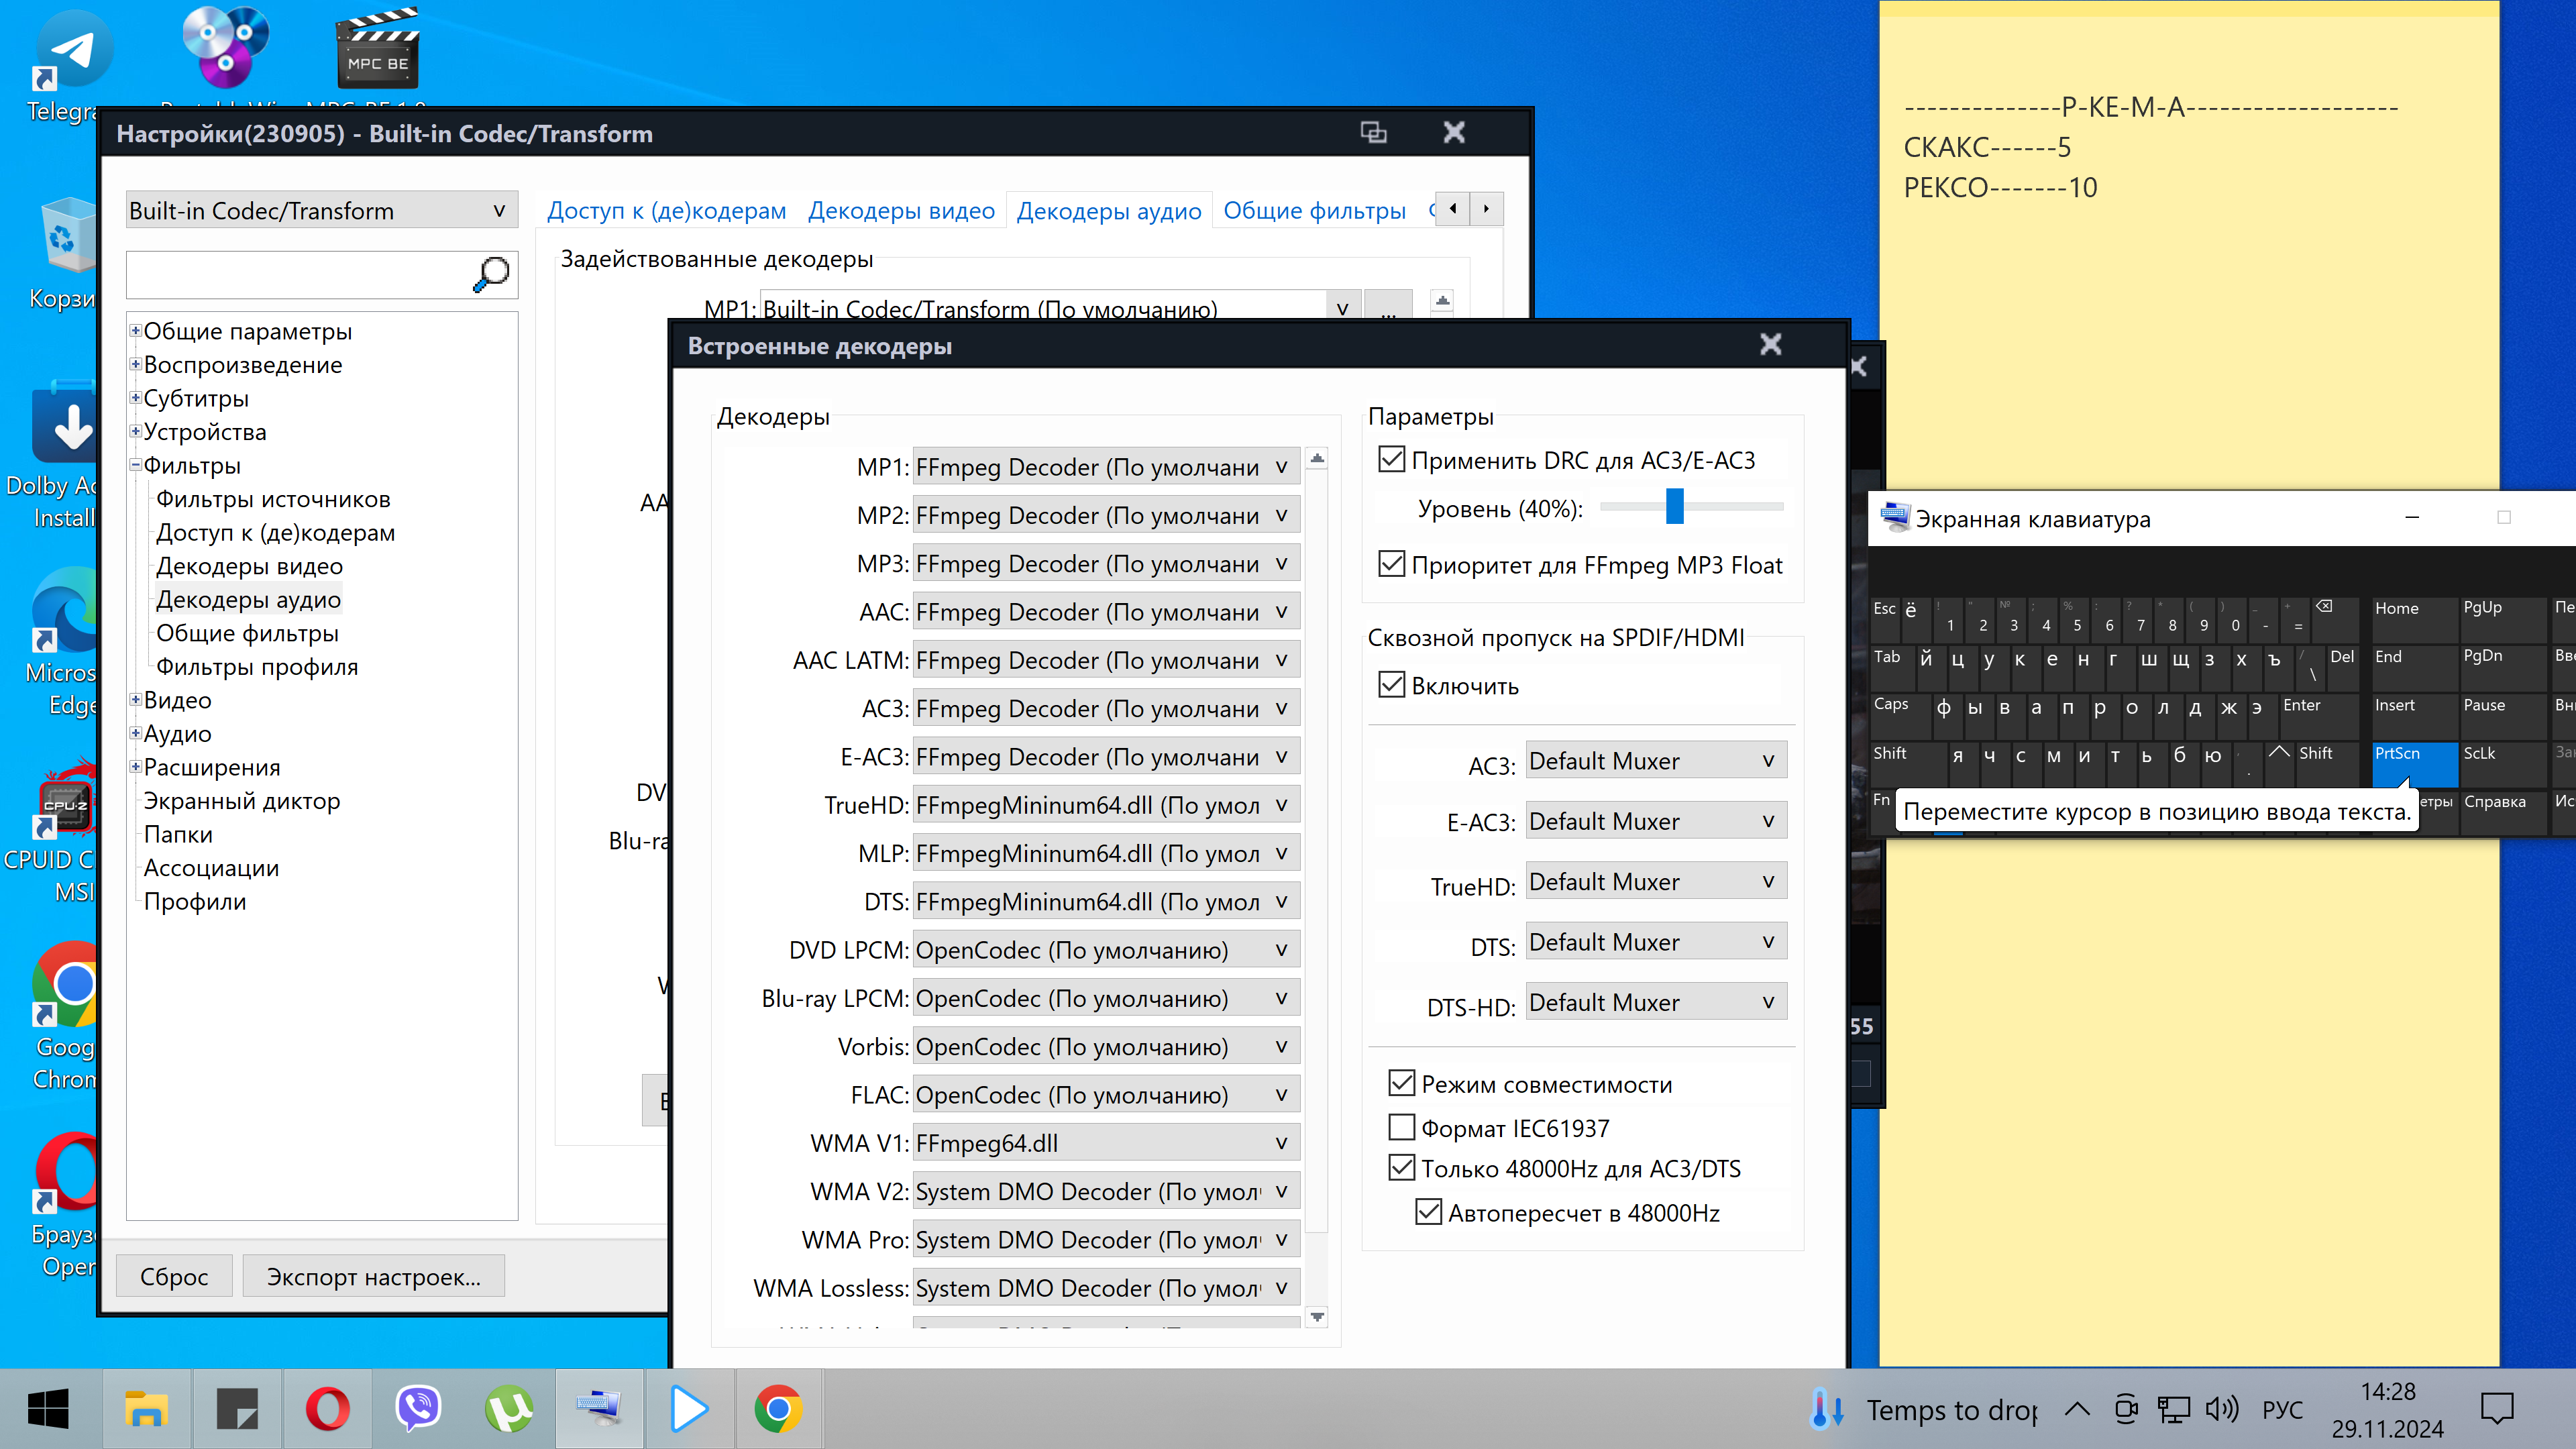Enable the IEC61937 format checkbox

pyautogui.click(x=1402, y=1128)
